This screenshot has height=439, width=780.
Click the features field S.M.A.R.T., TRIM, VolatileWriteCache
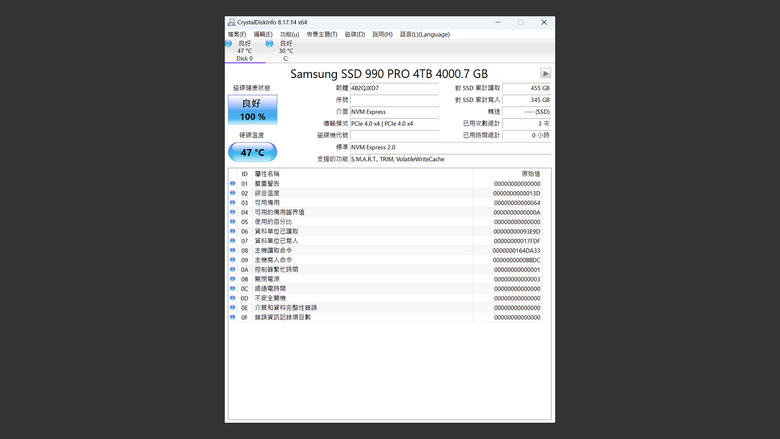(x=451, y=159)
